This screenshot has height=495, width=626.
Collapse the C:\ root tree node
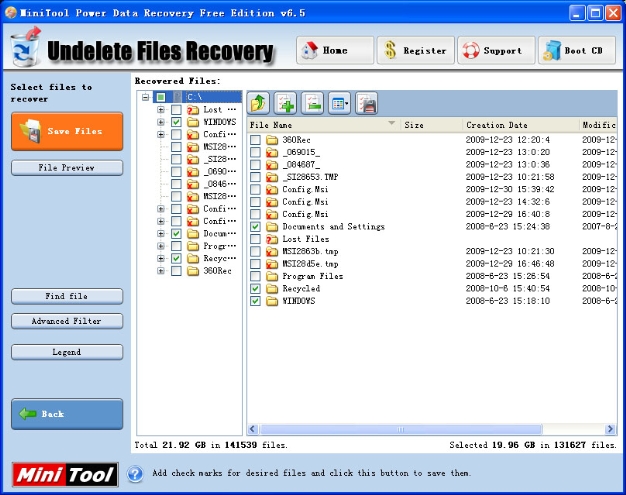(x=146, y=97)
